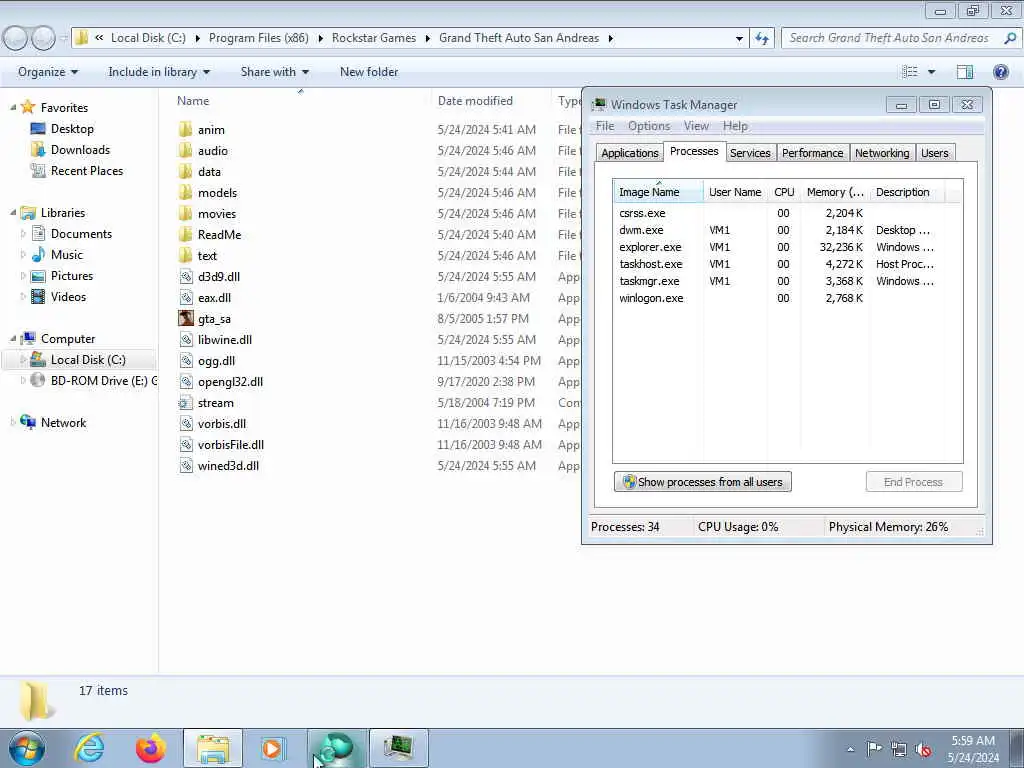Viewport: 1024px width, 768px height.
Task: Click the Videos library icon
Action: (39, 296)
